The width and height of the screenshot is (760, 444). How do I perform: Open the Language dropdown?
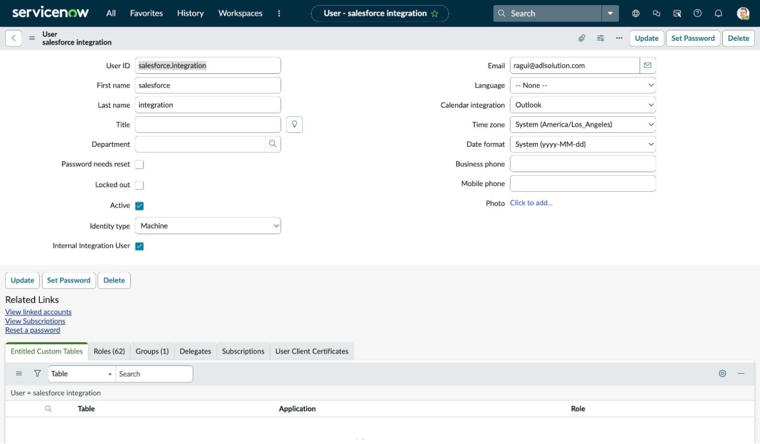click(x=583, y=85)
